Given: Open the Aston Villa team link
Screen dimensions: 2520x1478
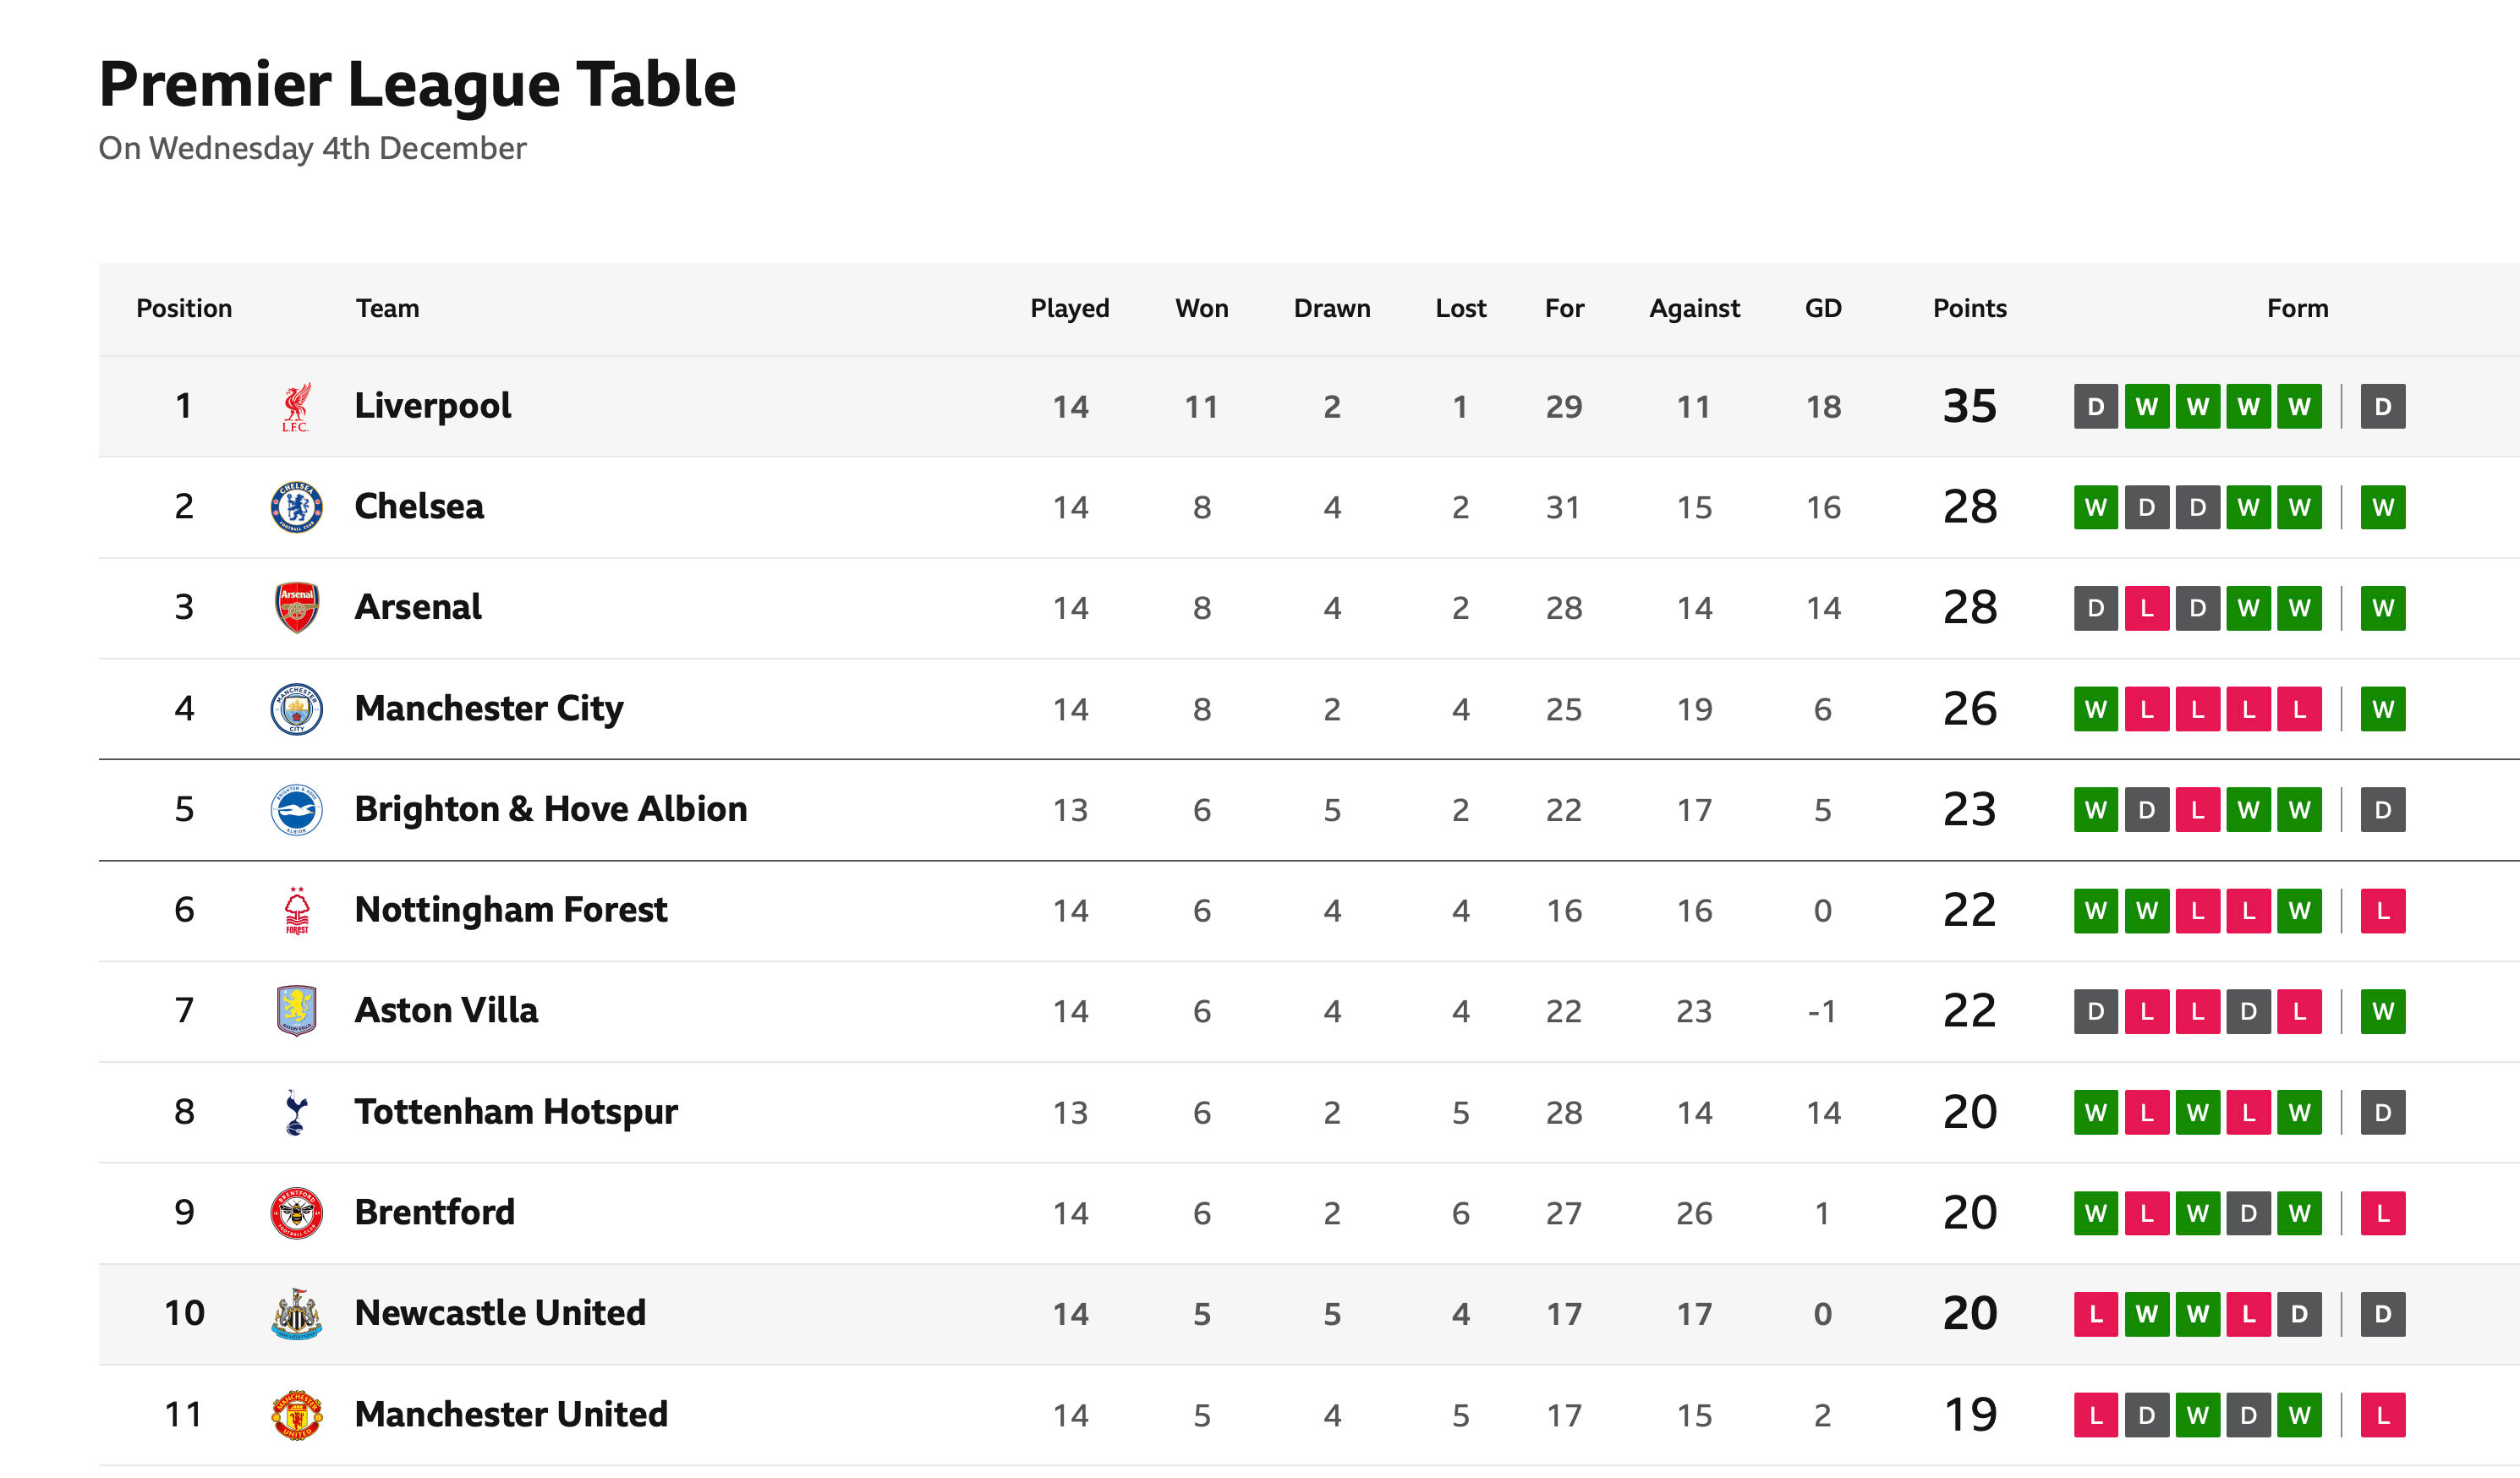Looking at the screenshot, I should 446,1011.
